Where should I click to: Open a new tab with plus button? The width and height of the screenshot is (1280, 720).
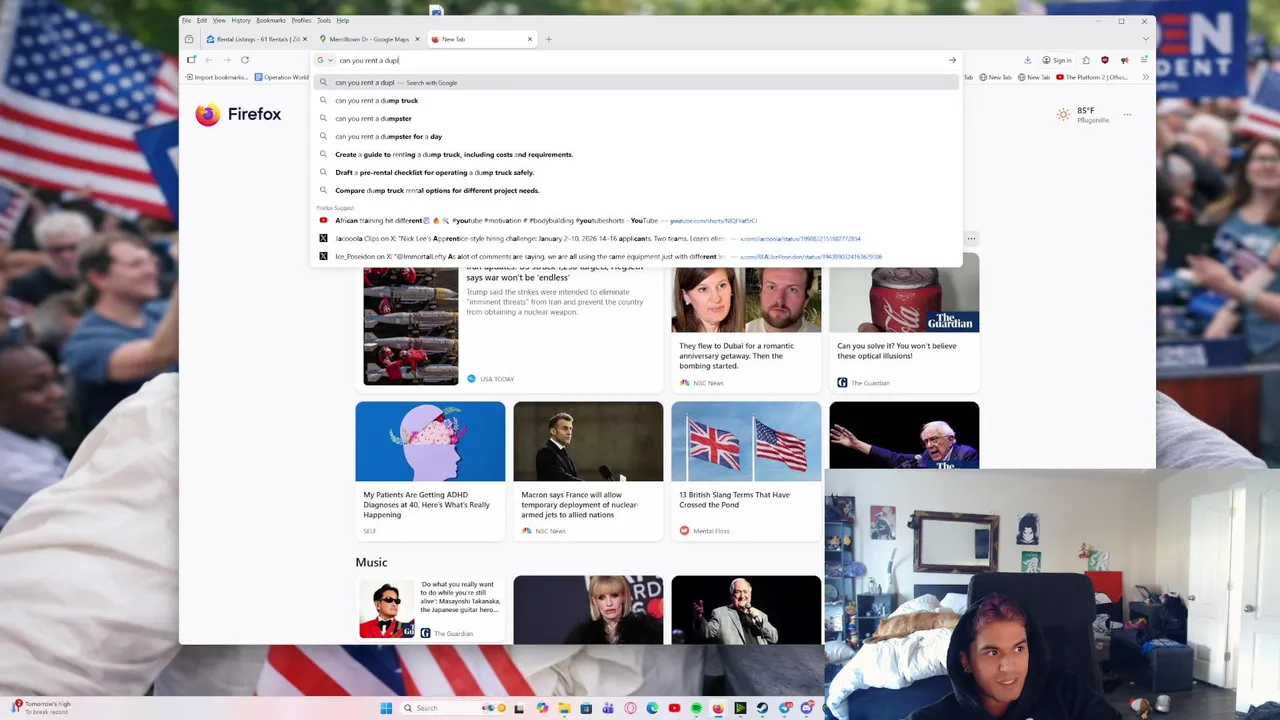point(548,39)
